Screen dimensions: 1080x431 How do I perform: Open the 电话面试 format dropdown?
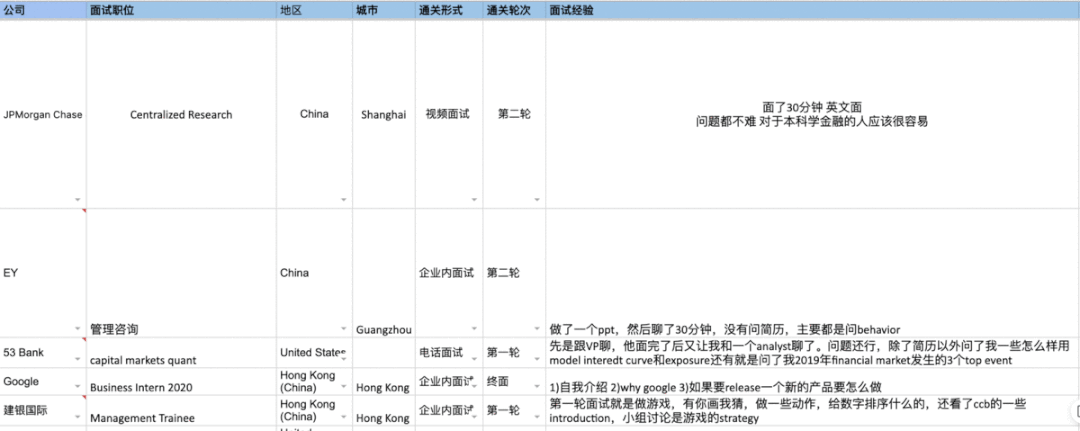tap(474, 359)
